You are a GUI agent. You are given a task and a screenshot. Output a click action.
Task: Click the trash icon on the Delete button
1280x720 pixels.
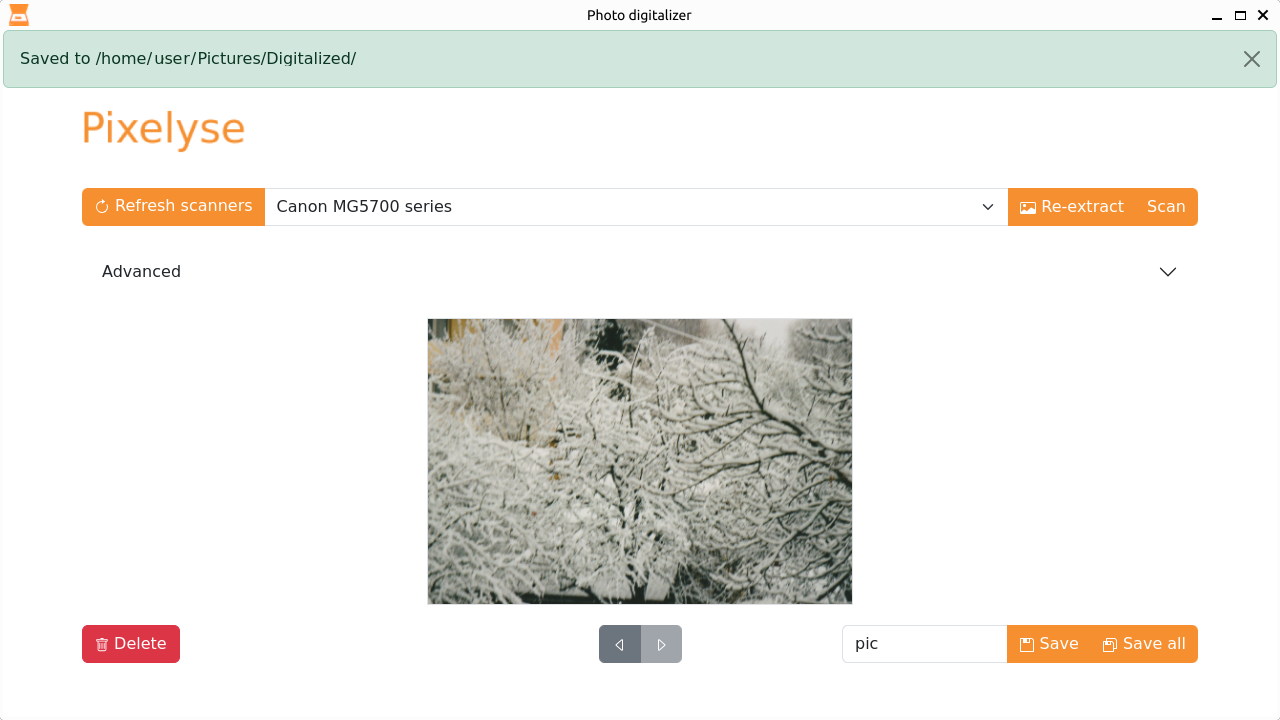pyautogui.click(x=101, y=644)
